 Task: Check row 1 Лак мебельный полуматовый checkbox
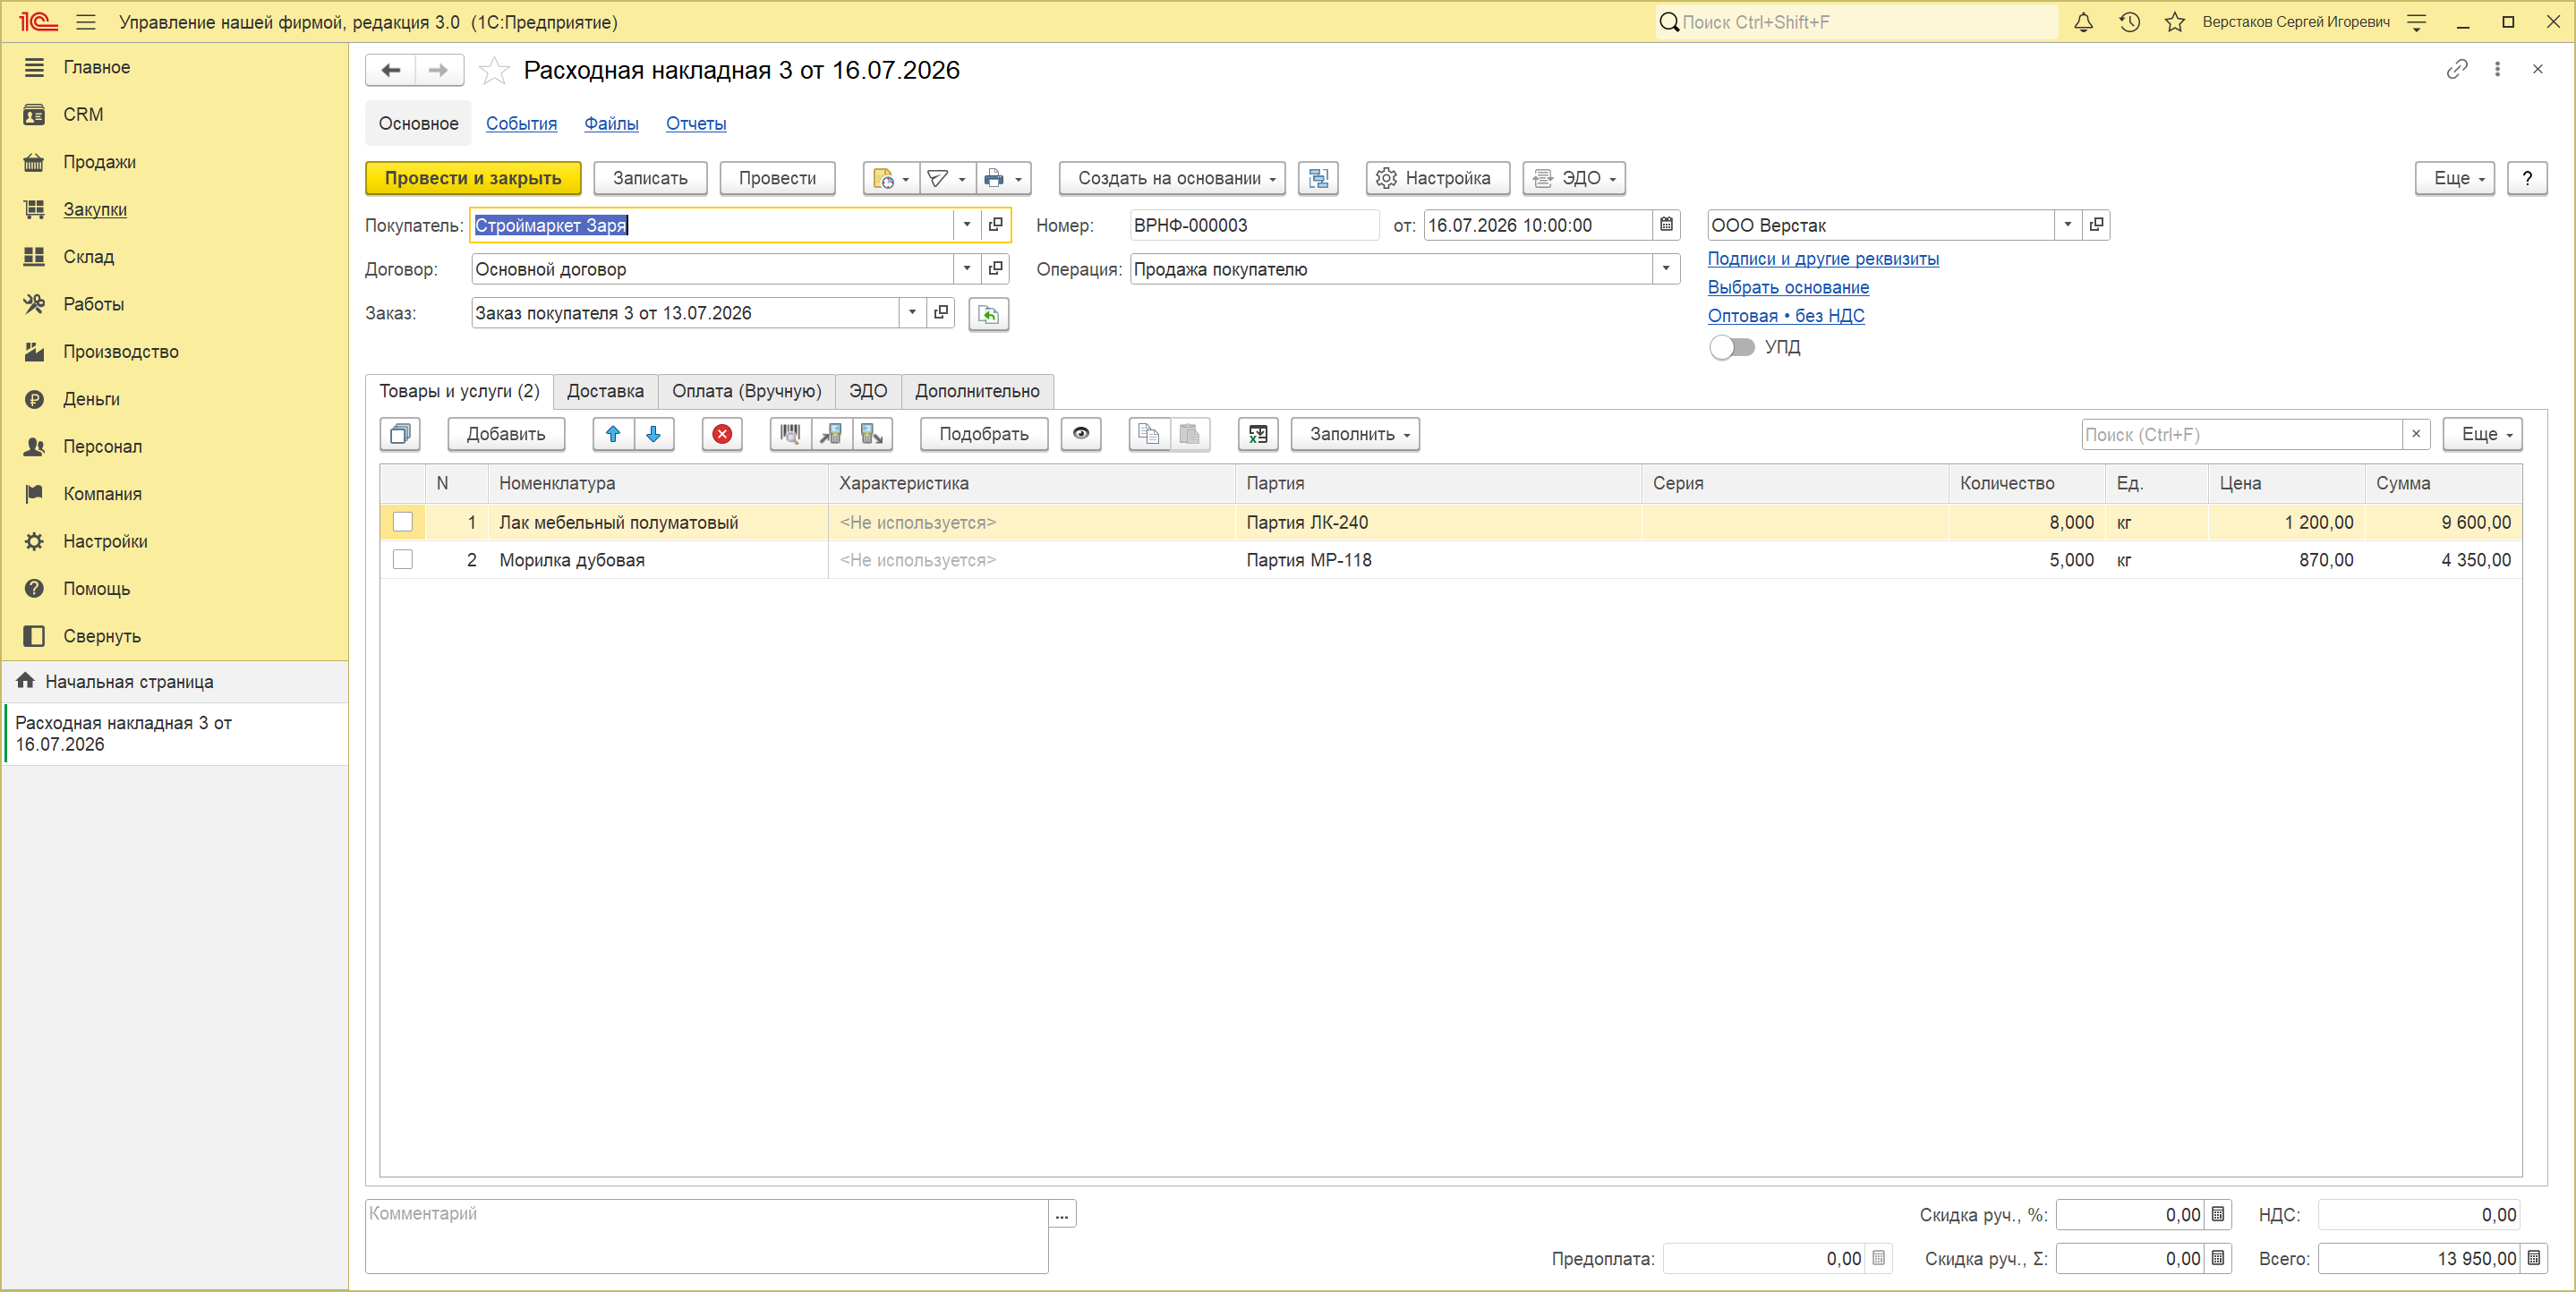(x=403, y=522)
